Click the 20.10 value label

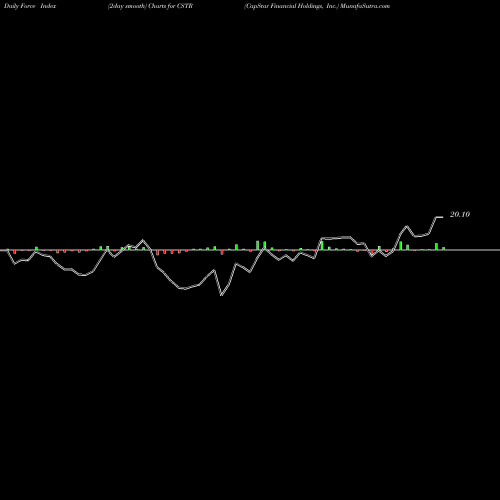click(460, 214)
